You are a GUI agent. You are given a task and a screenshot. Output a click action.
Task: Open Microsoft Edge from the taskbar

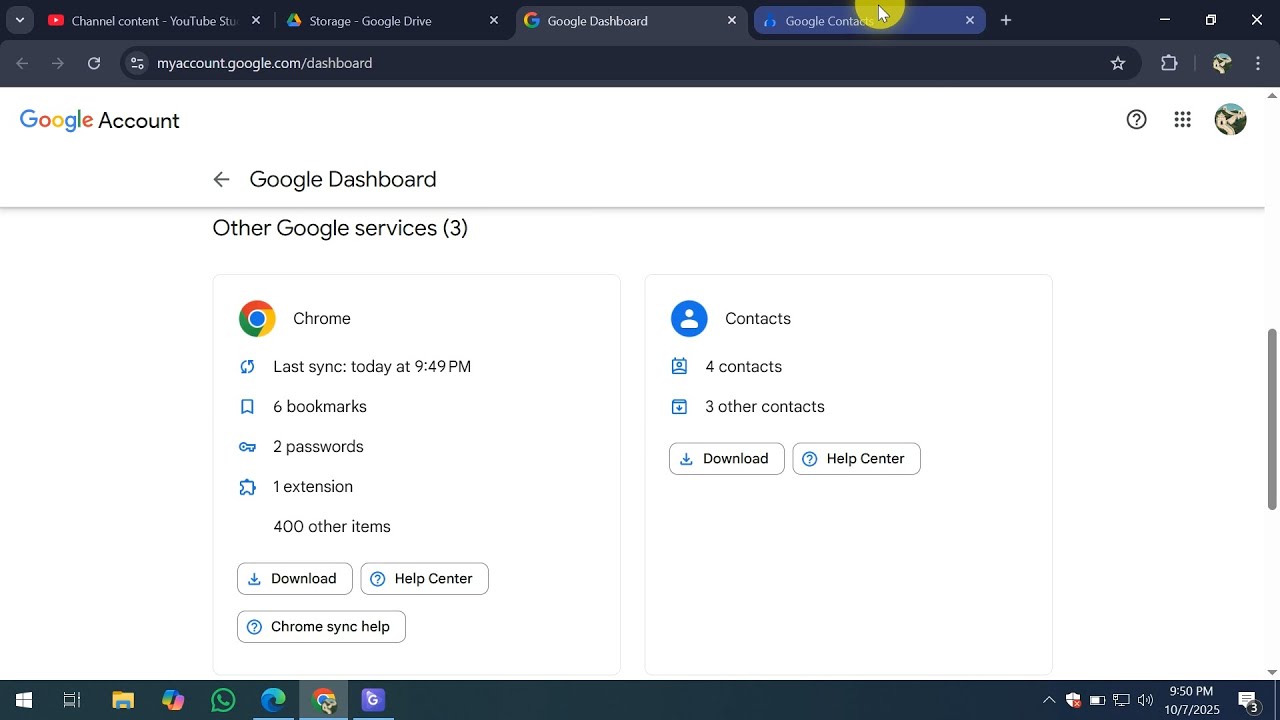tap(273, 700)
